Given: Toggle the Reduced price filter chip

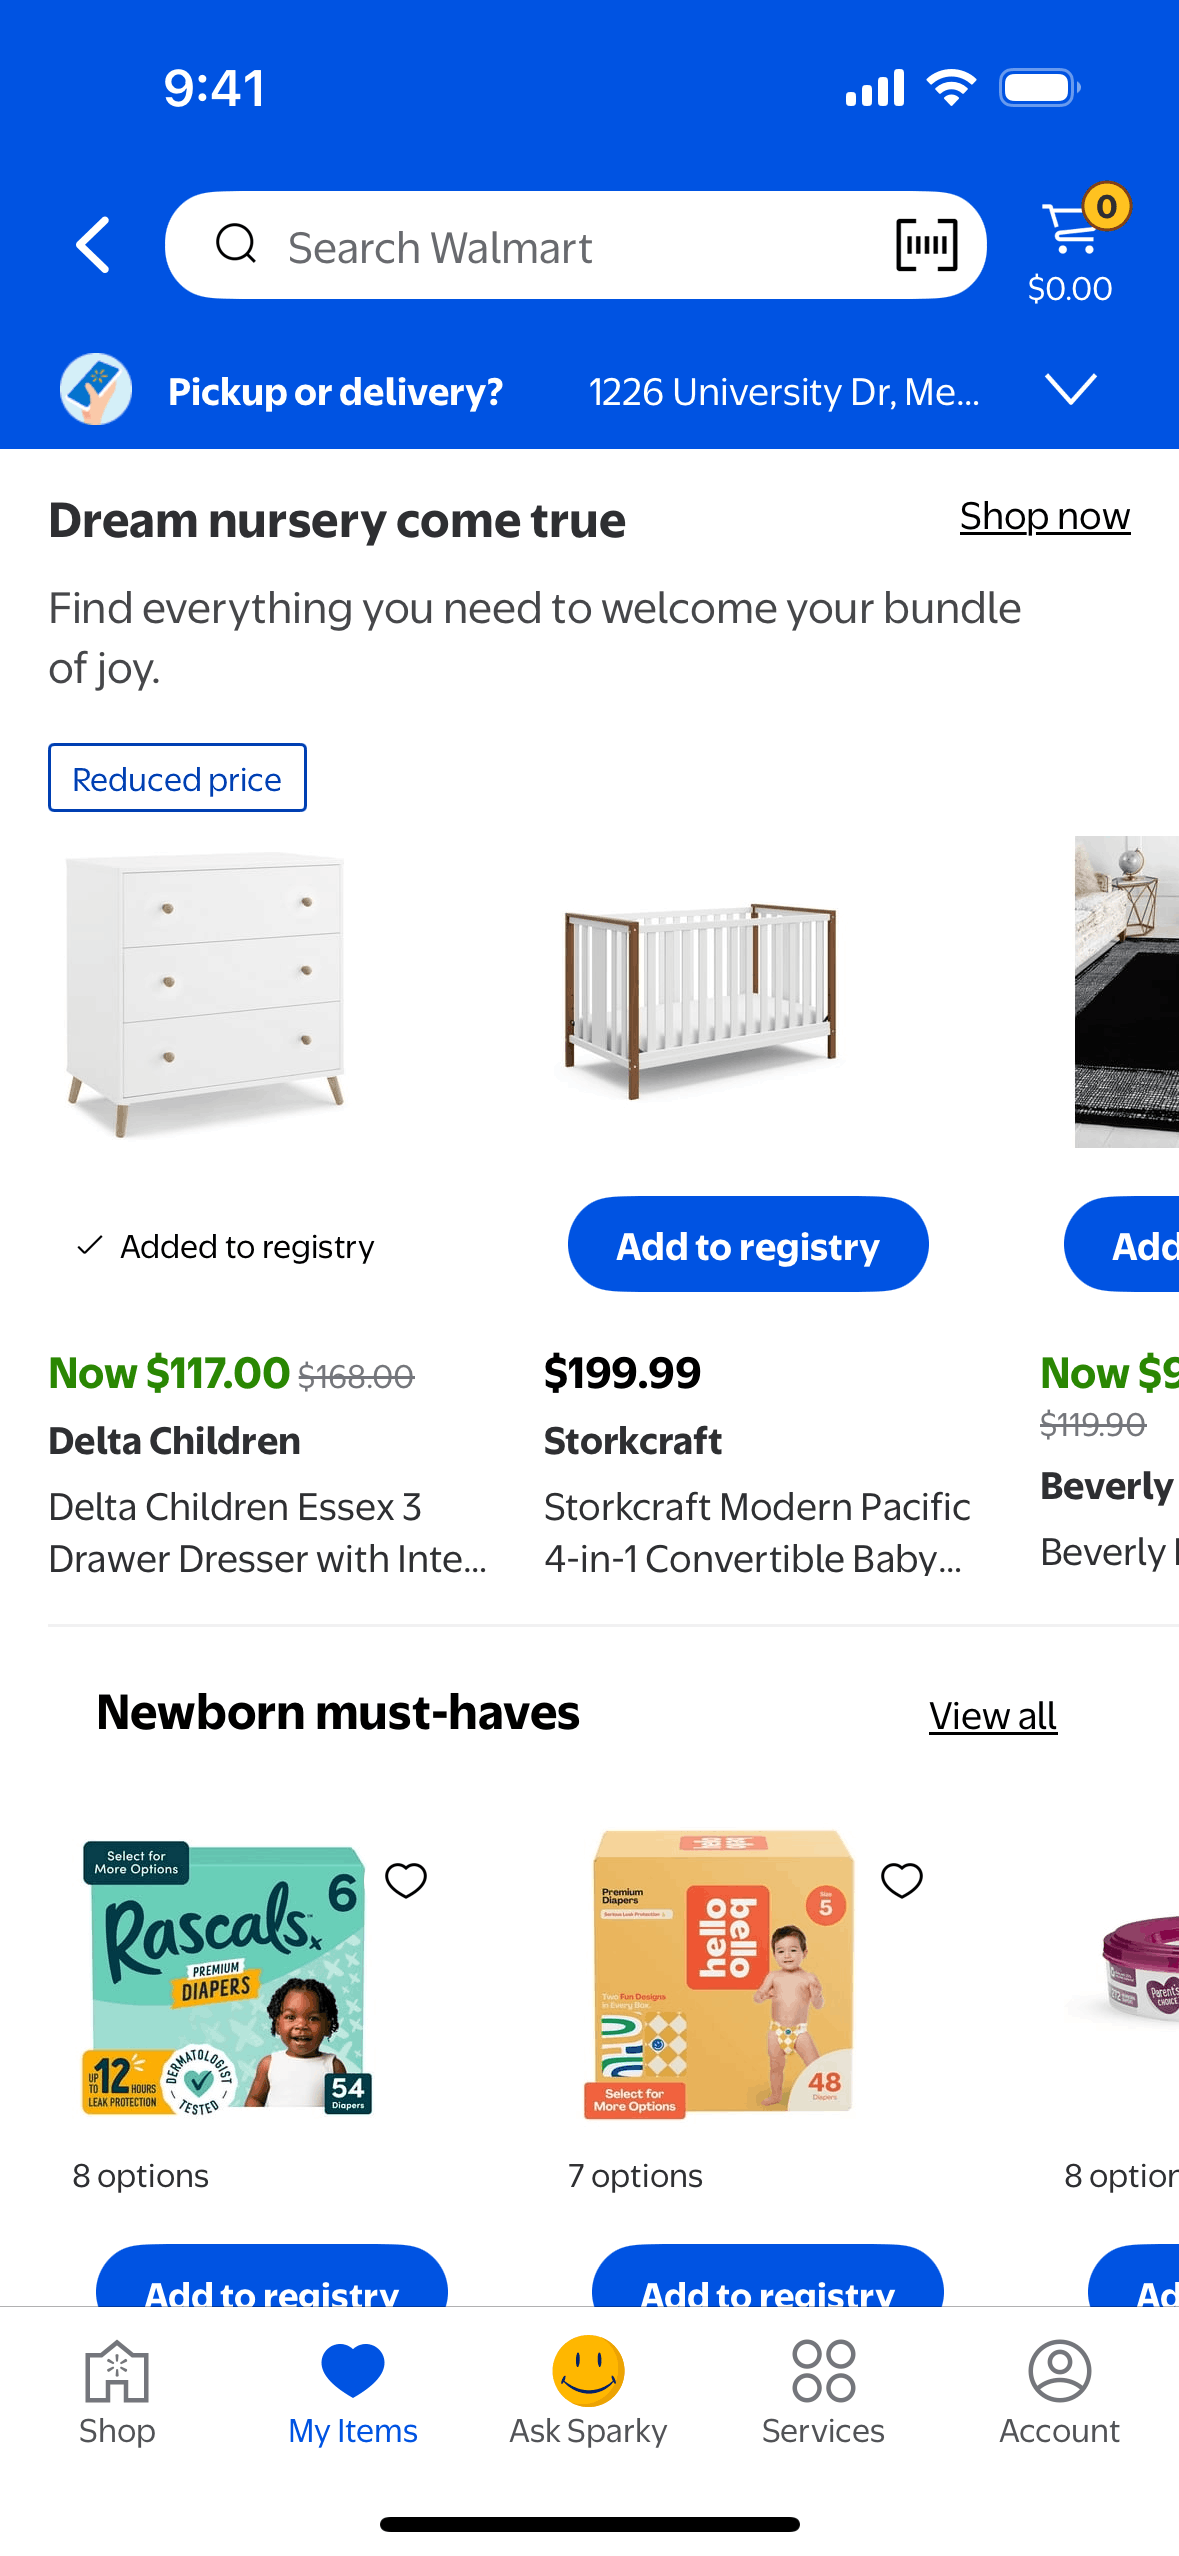Looking at the screenshot, I should point(177,778).
